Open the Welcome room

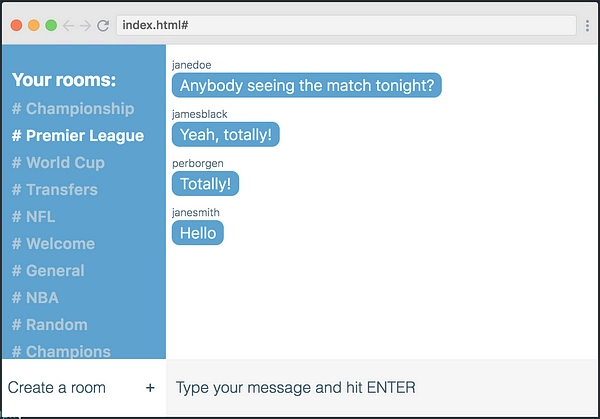pos(53,244)
